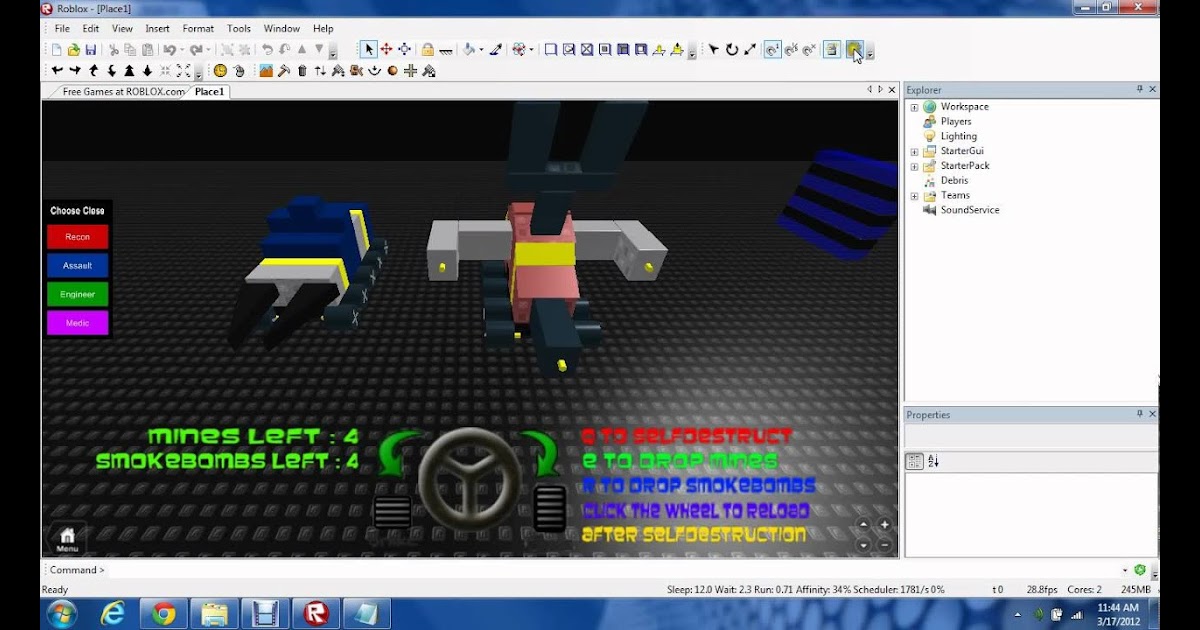The image size is (1200, 630).
Task: Choose the magenta Medic class button
Action: 77,323
